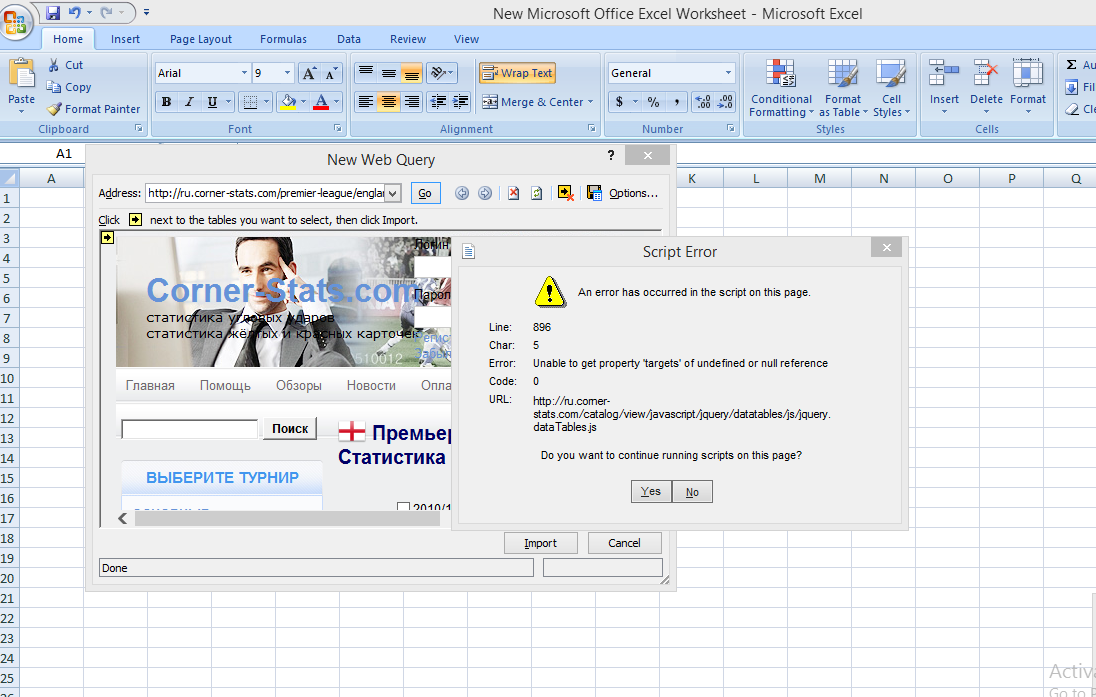Click the Stop icon in Web Query toolbar
This screenshot has height=697, width=1096.
coord(513,193)
